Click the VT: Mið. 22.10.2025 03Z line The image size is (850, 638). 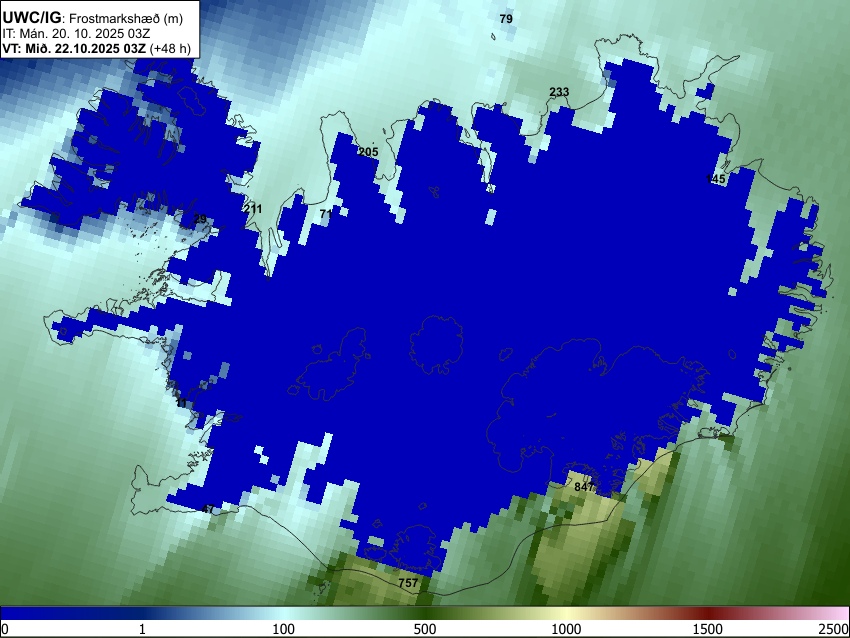pos(96,49)
